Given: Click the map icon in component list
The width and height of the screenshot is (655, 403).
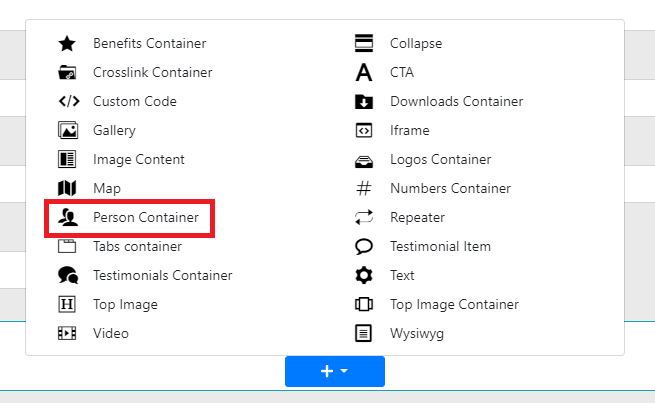Looking at the screenshot, I should click(x=67, y=189).
